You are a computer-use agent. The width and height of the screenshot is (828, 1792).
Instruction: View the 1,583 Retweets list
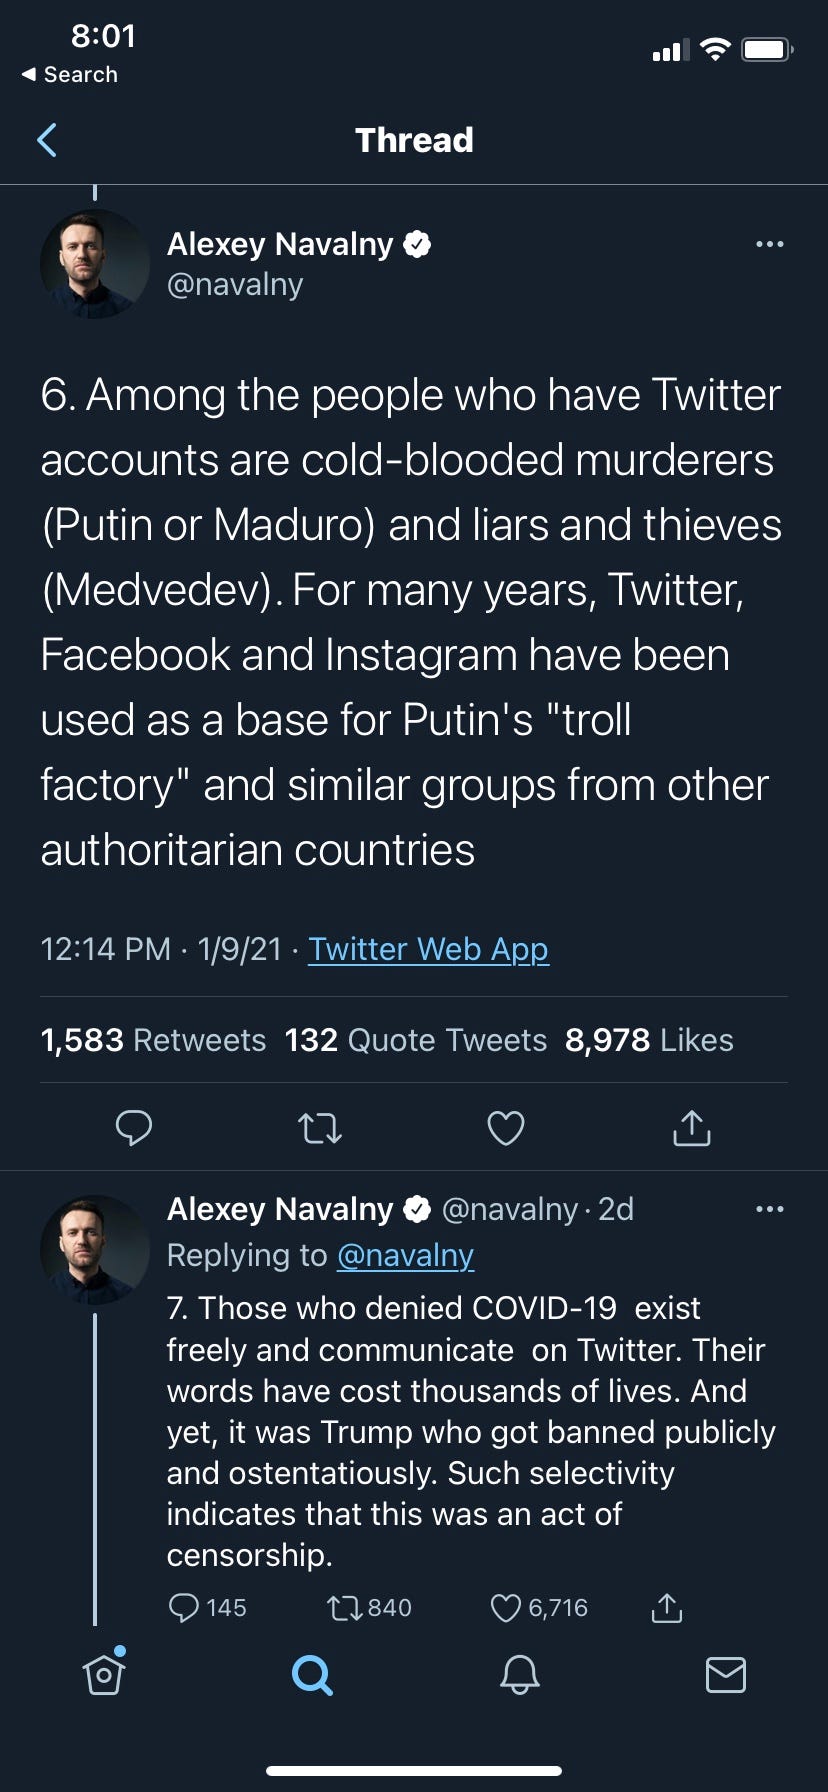click(x=153, y=1040)
